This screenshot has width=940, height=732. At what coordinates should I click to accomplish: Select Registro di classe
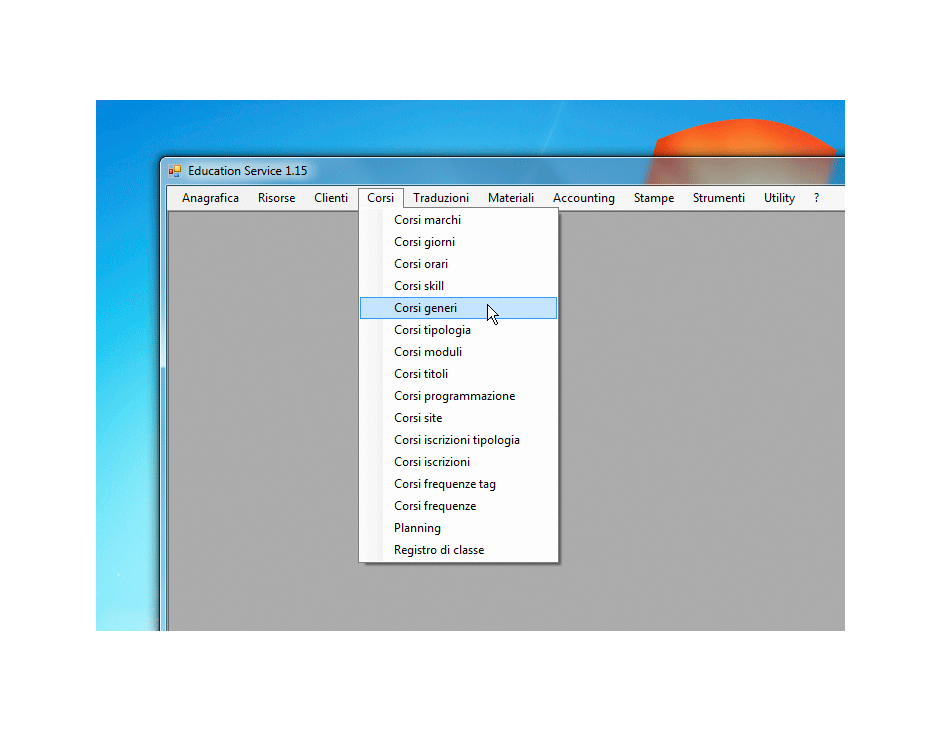tap(459, 550)
